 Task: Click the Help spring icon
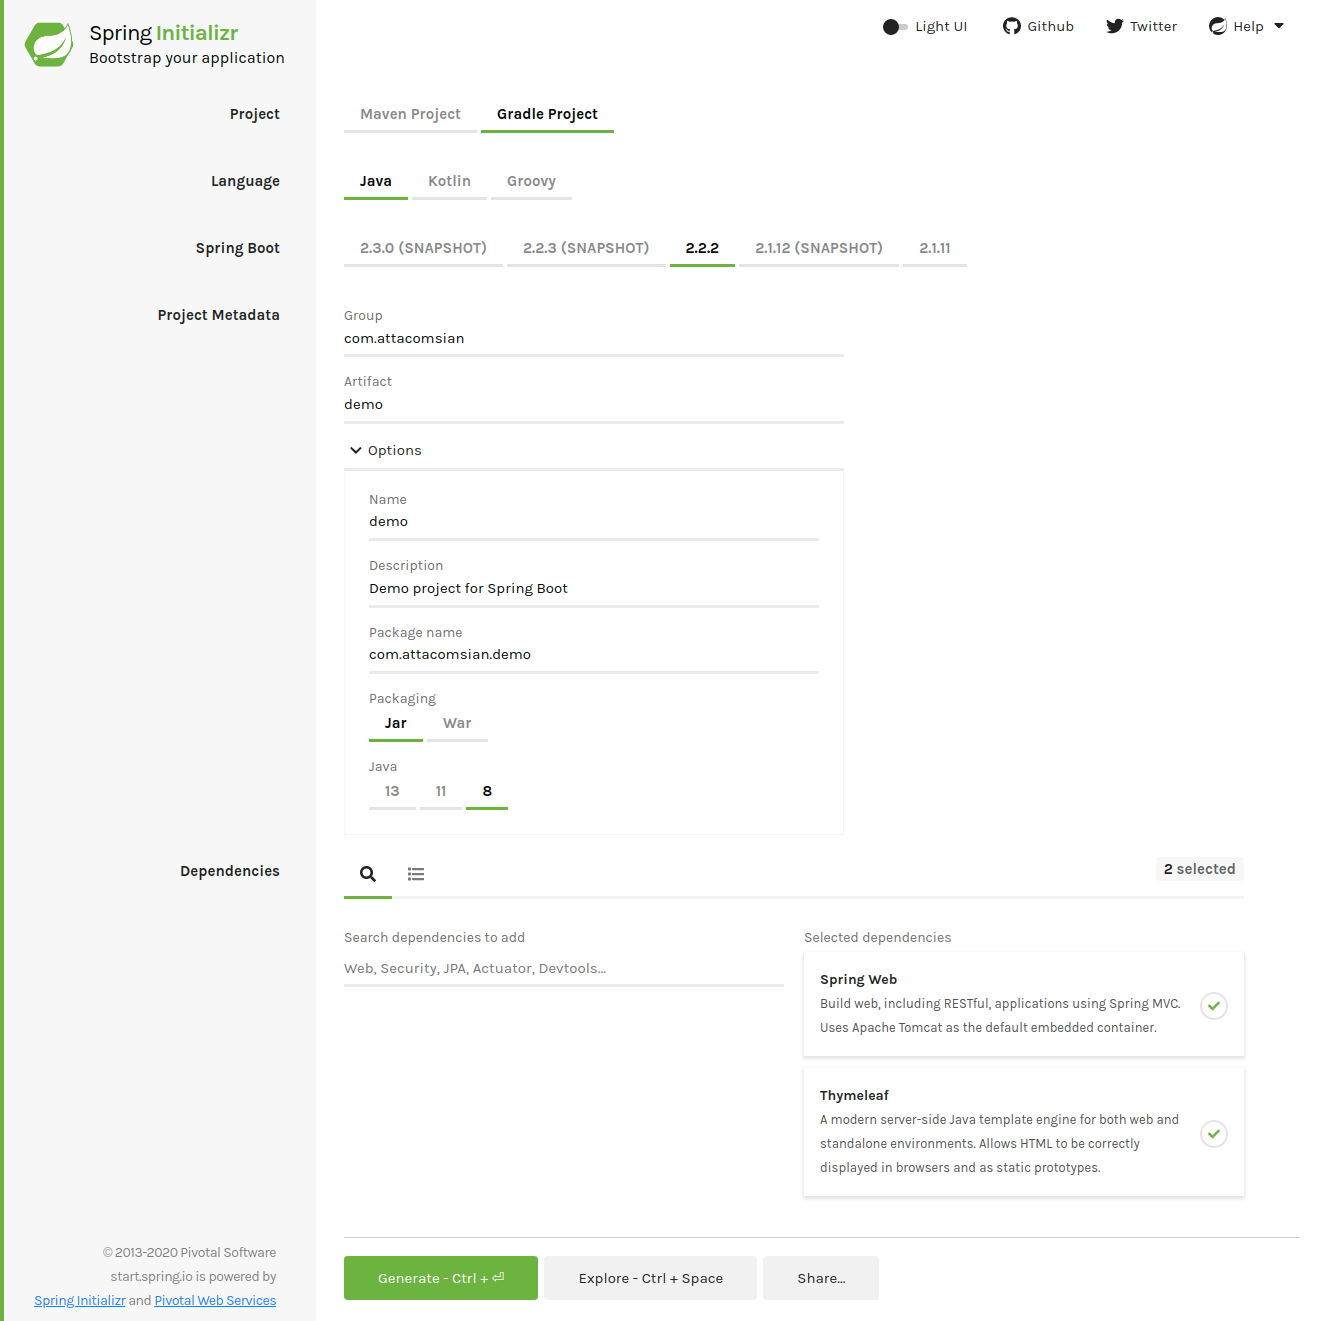pos(1217,26)
